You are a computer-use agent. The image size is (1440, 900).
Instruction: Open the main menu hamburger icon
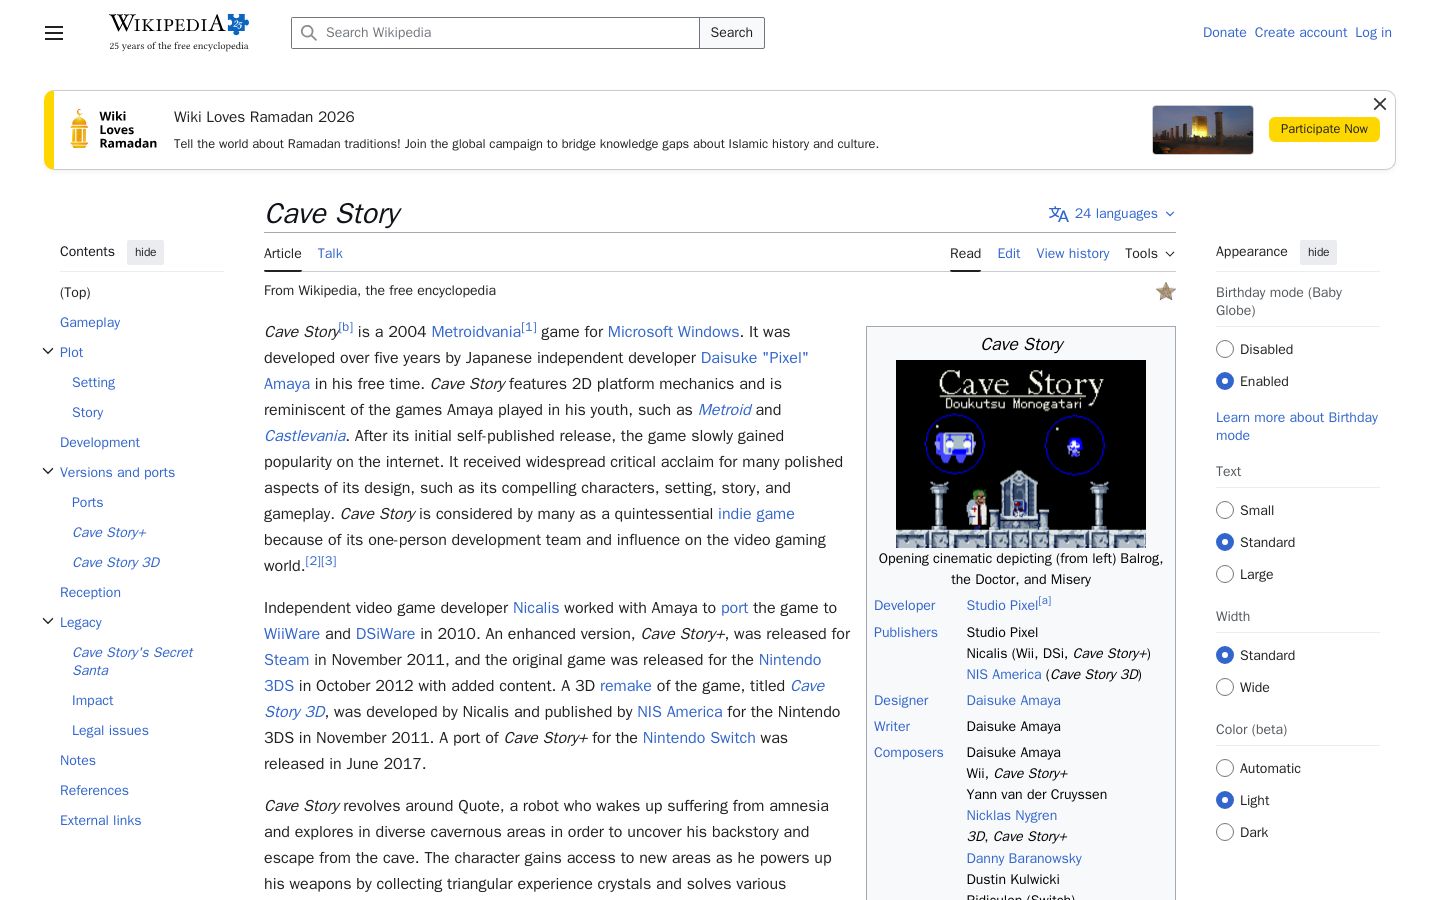click(x=54, y=33)
